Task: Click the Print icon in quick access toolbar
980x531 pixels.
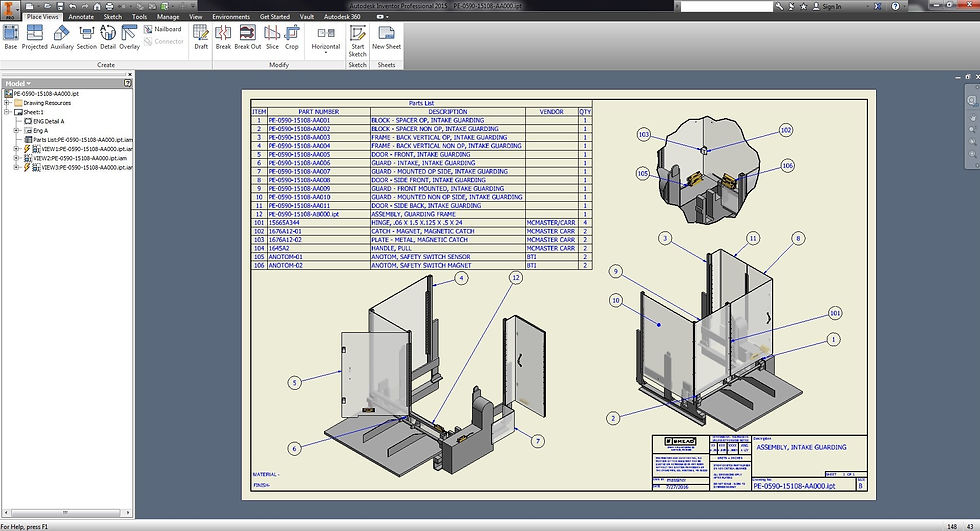Action: pyautogui.click(x=109, y=6)
